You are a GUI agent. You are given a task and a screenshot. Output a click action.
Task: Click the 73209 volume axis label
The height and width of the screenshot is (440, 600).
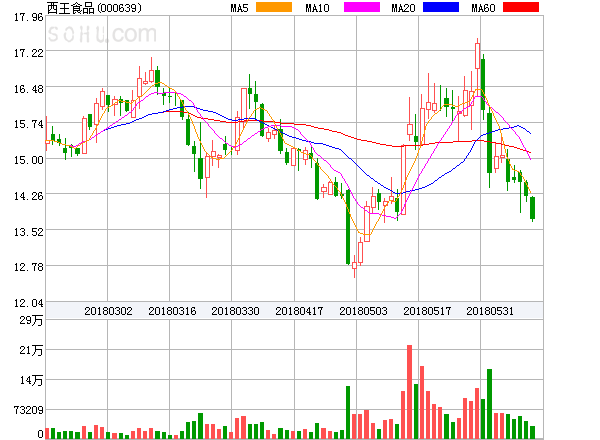pos(29,410)
